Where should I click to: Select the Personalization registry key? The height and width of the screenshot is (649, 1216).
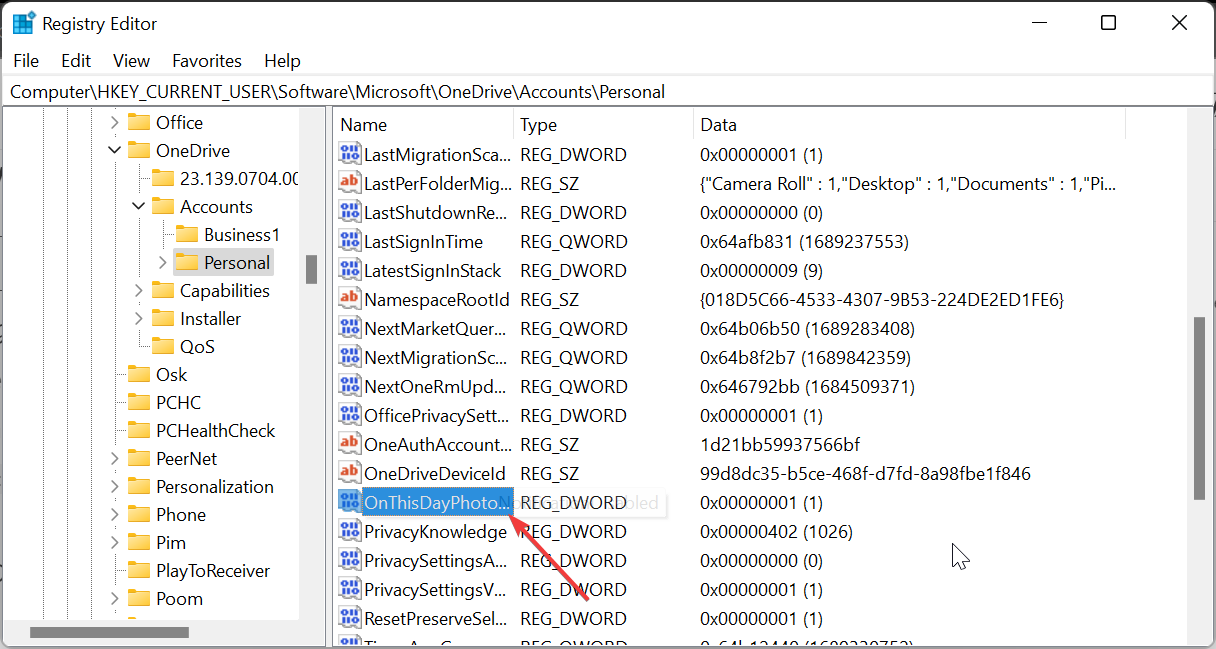215,487
